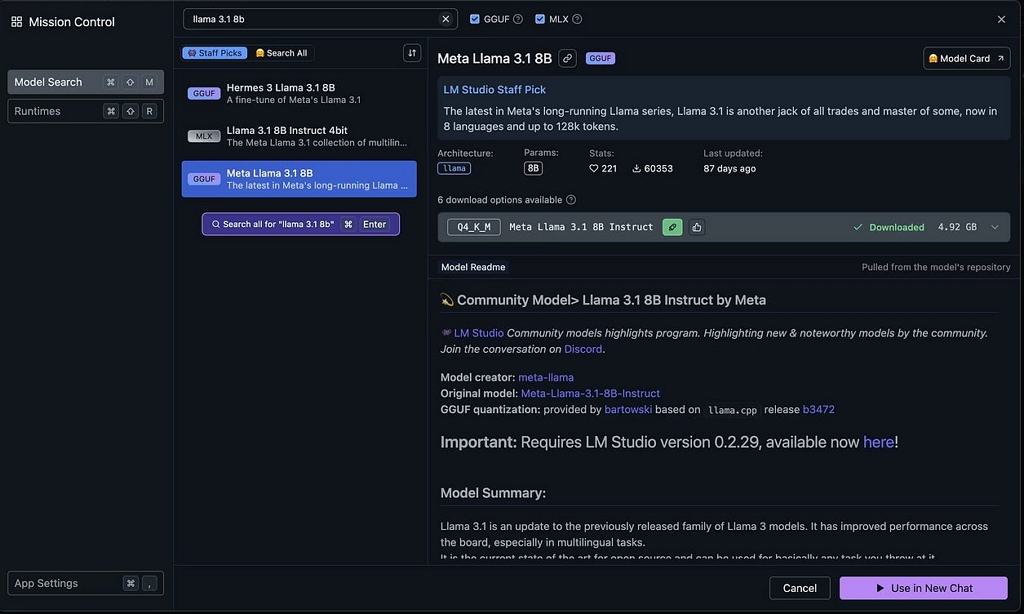Toggle the MLX format checkbox
1024x614 pixels.
click(x=540, y=19)
